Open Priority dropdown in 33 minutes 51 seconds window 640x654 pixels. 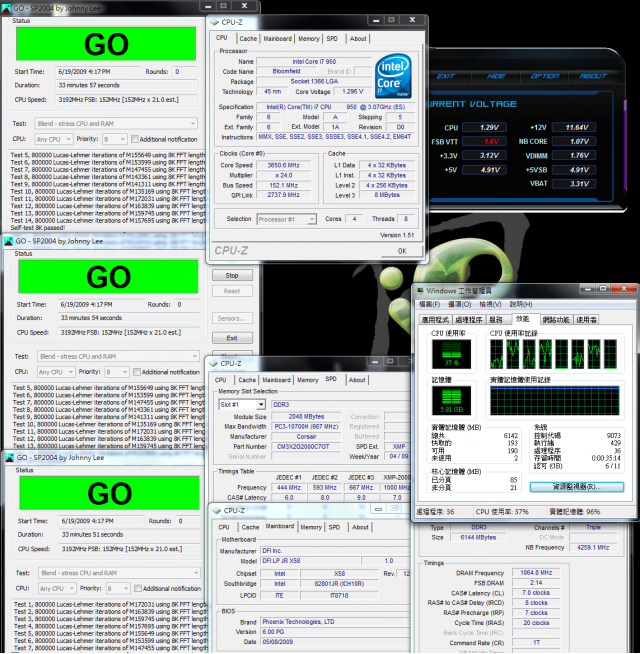[118, 588]
